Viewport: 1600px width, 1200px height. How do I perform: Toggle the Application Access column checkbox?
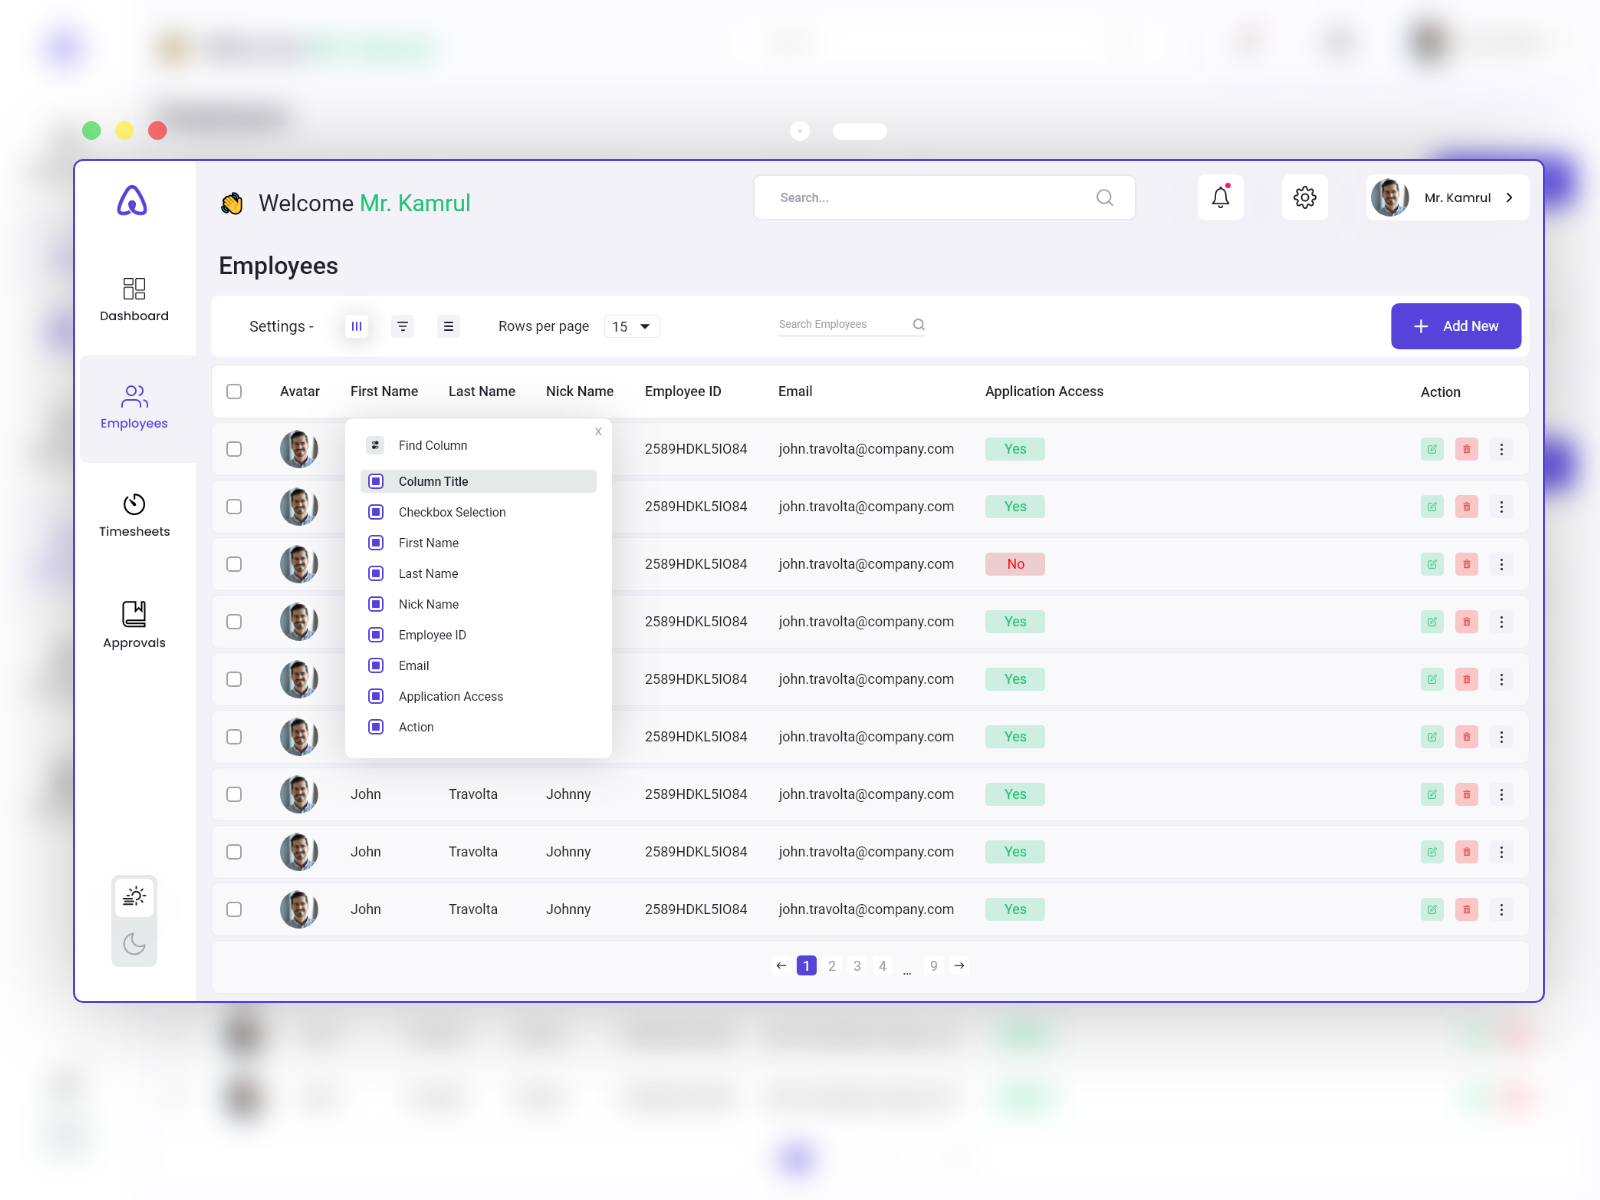pyautogui.click(x=376, y=696)
